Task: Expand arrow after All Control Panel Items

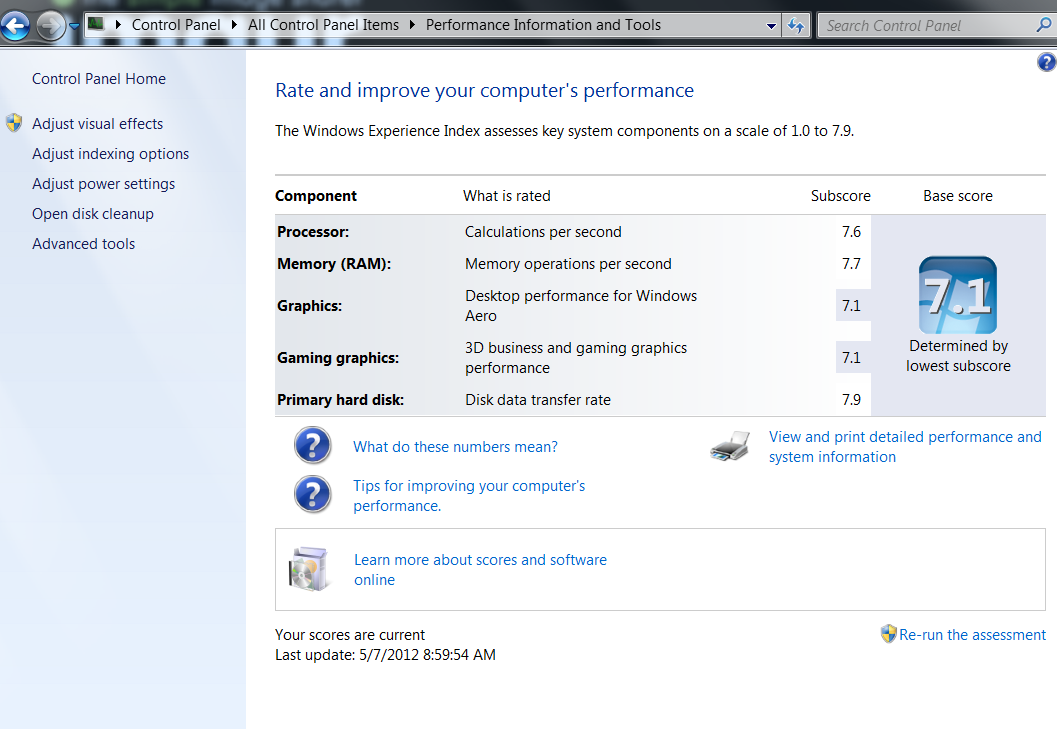Action: [412, 25]
